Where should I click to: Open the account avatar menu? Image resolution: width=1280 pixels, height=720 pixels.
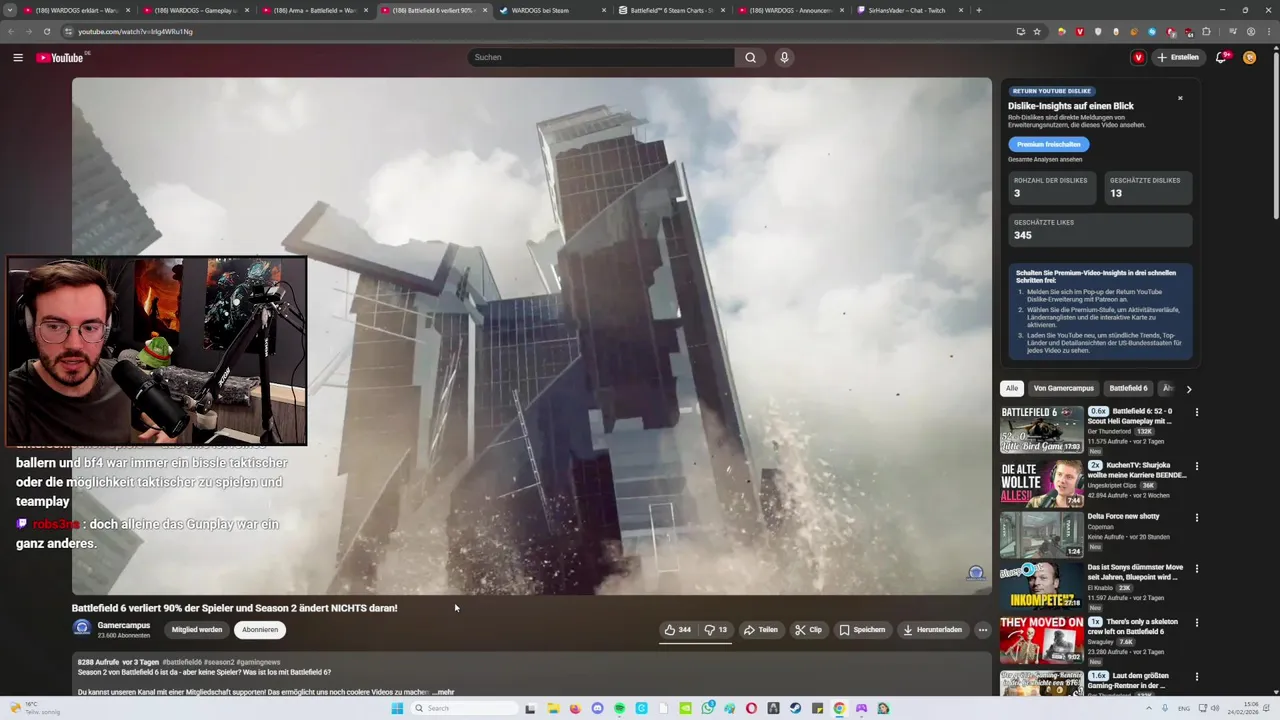pos(1249,58)
